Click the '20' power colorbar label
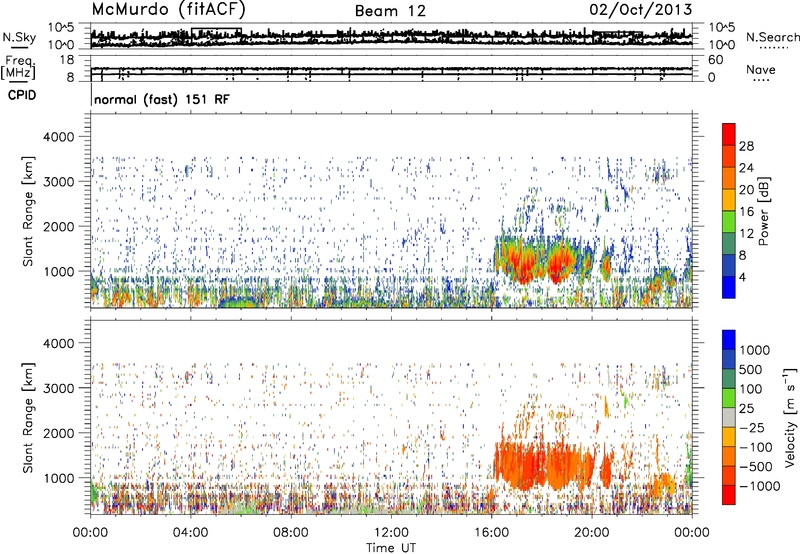This screenshot has height=554, width=800. tap(746, 190)
